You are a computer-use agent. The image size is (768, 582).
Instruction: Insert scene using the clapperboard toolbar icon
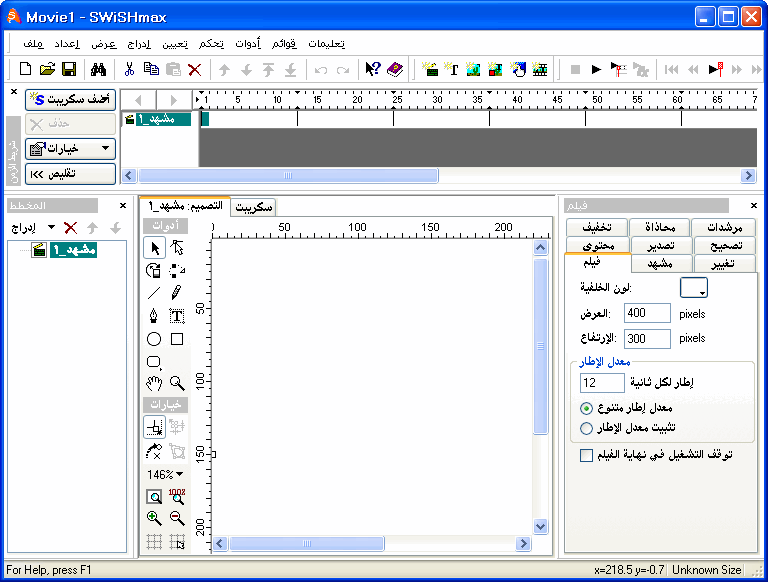[430, 69]
